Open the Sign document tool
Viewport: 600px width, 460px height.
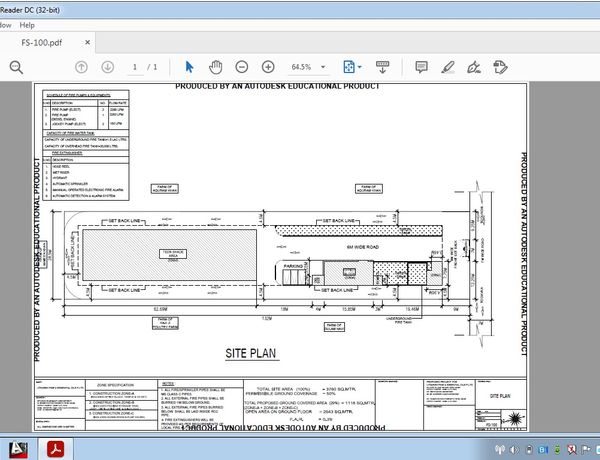tap(475, 67)
